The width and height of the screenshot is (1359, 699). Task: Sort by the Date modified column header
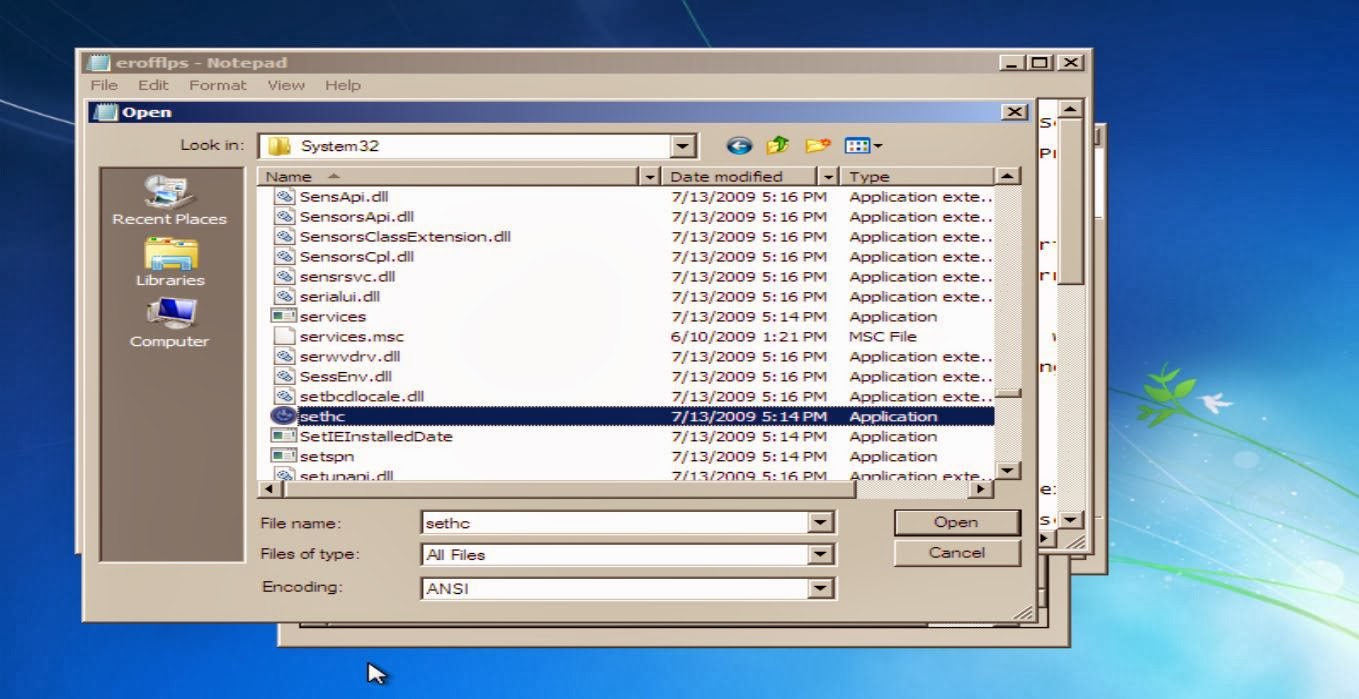tap(740, 176)
